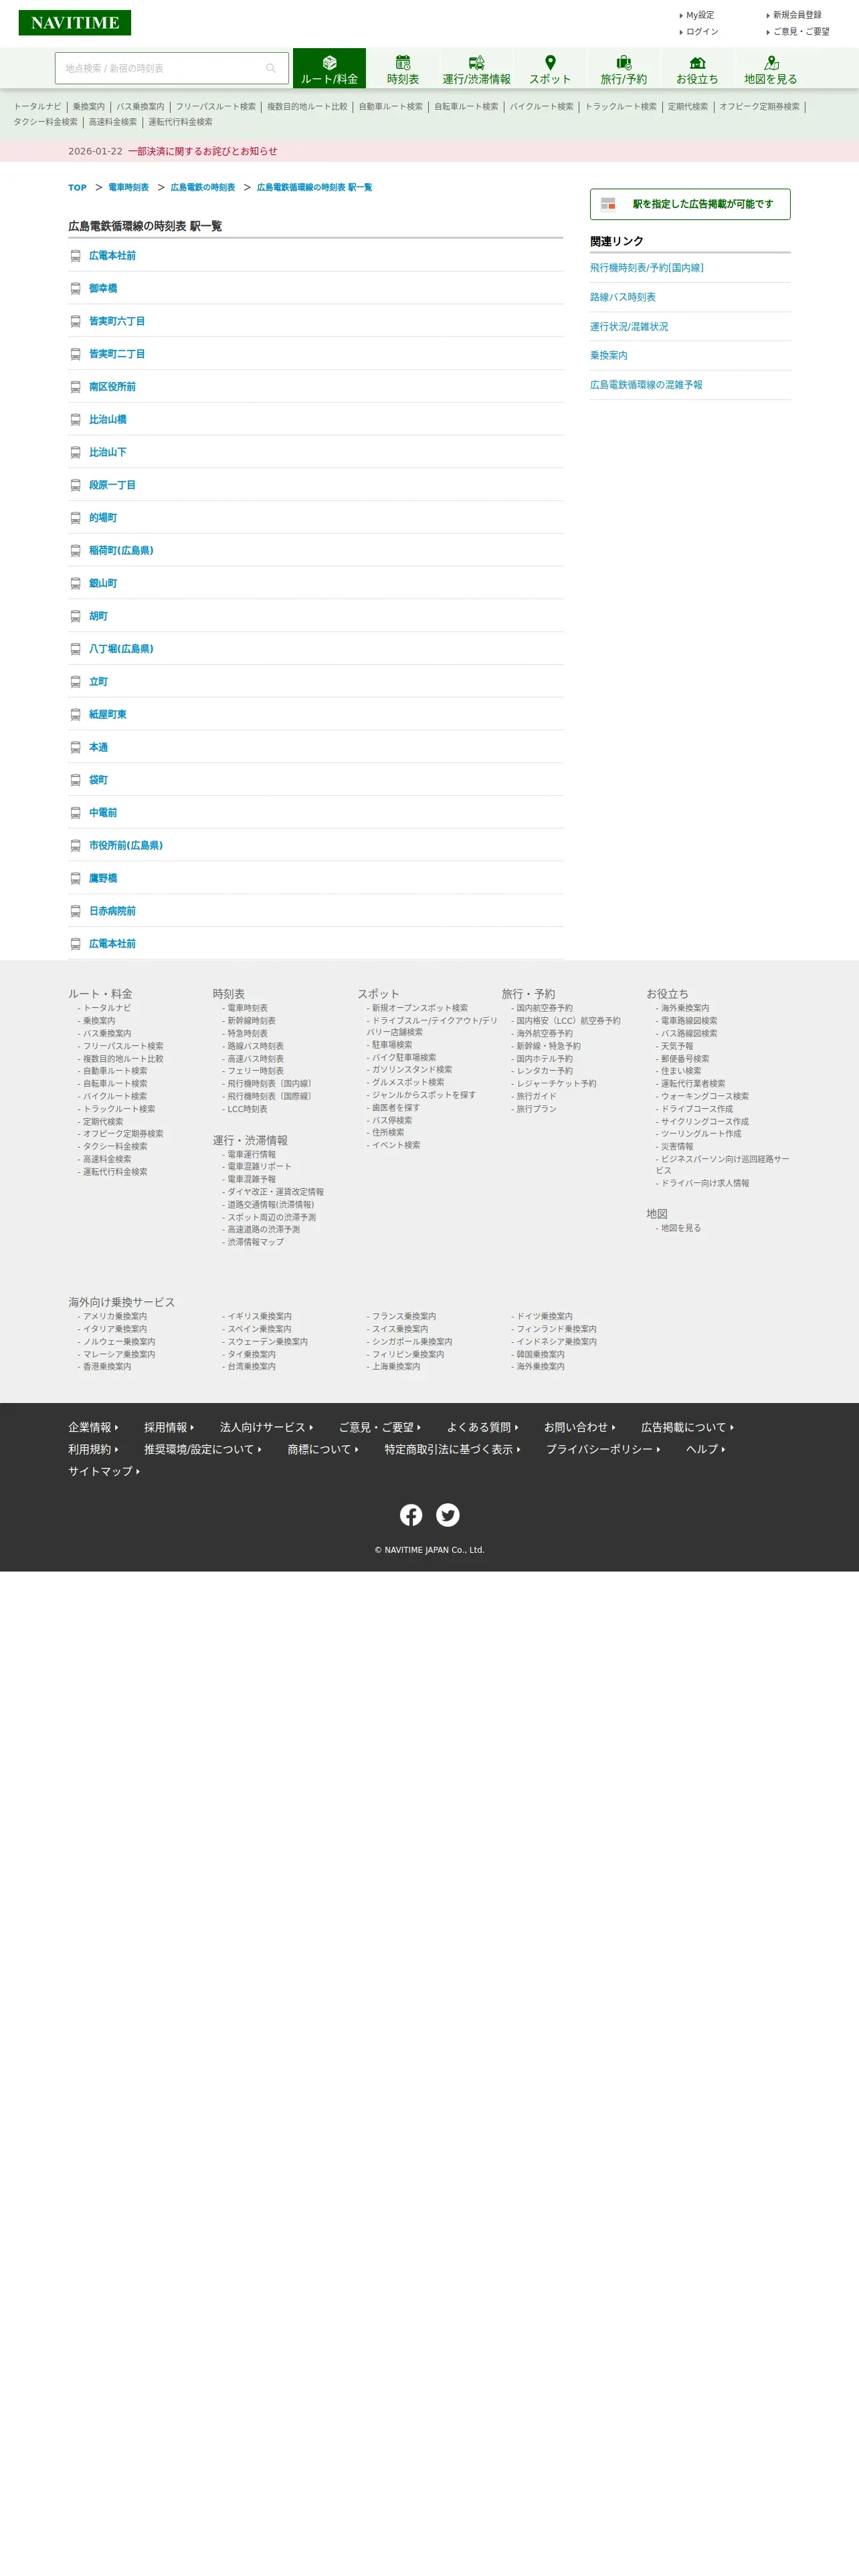Click the My設定 link
Viewport: 859px width, 2576px height.
pos(699,15)
